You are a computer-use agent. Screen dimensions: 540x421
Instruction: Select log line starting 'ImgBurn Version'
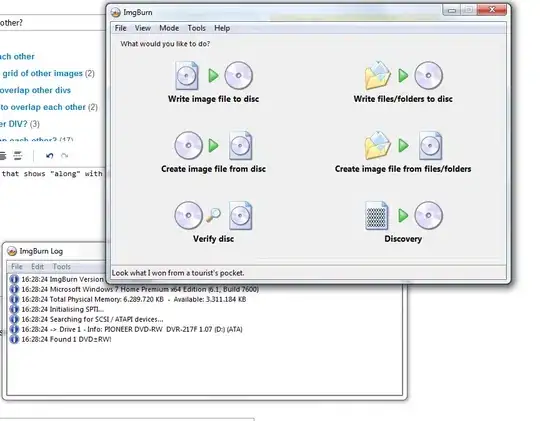[x=62, y=279]
